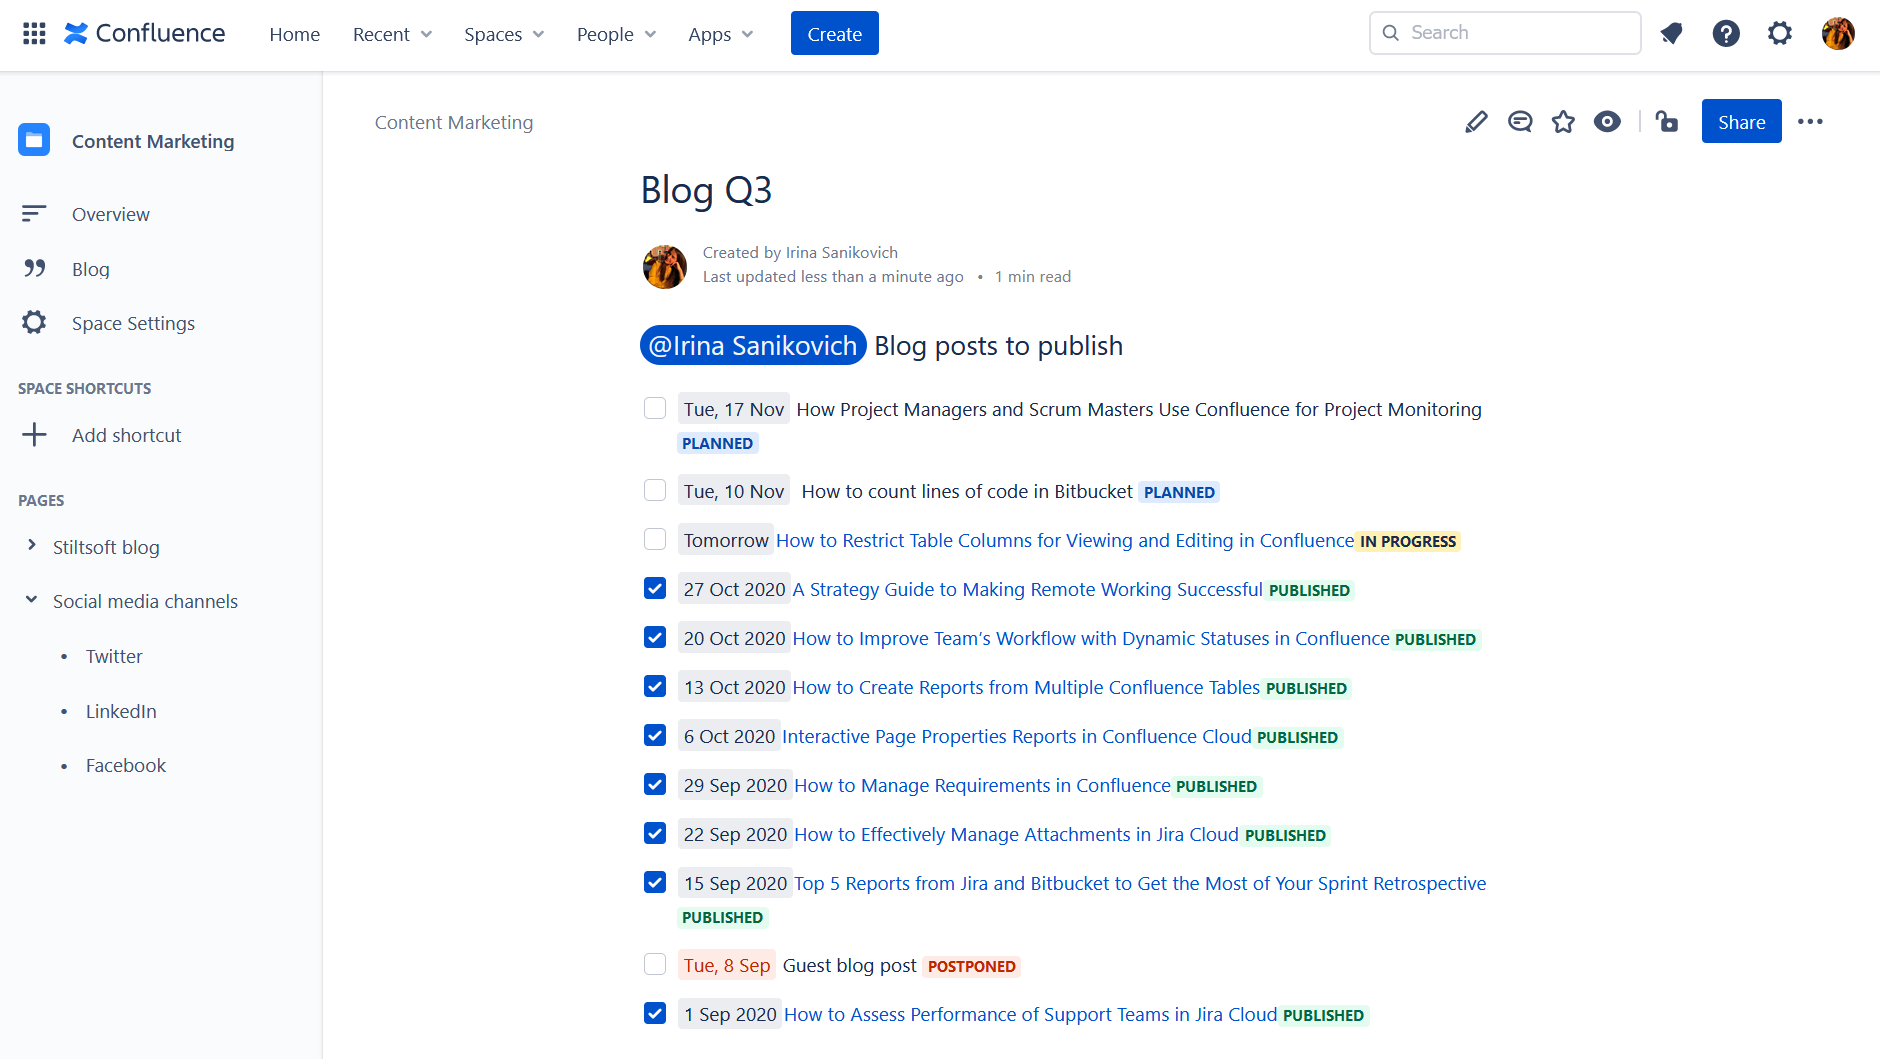Viewport: 1880px width, 1059px height.
Task: Open the LinkedIn page in tree
Action: pos(121,711)
